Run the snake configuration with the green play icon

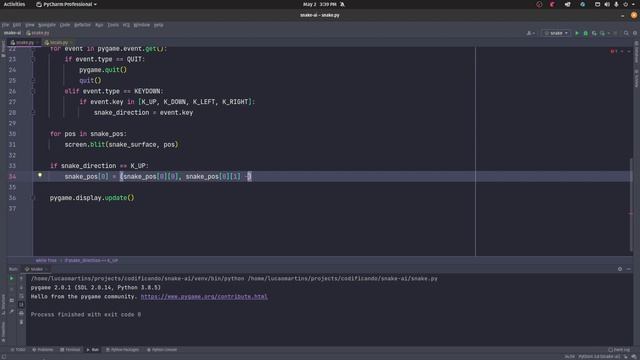[x=577, y=33]
